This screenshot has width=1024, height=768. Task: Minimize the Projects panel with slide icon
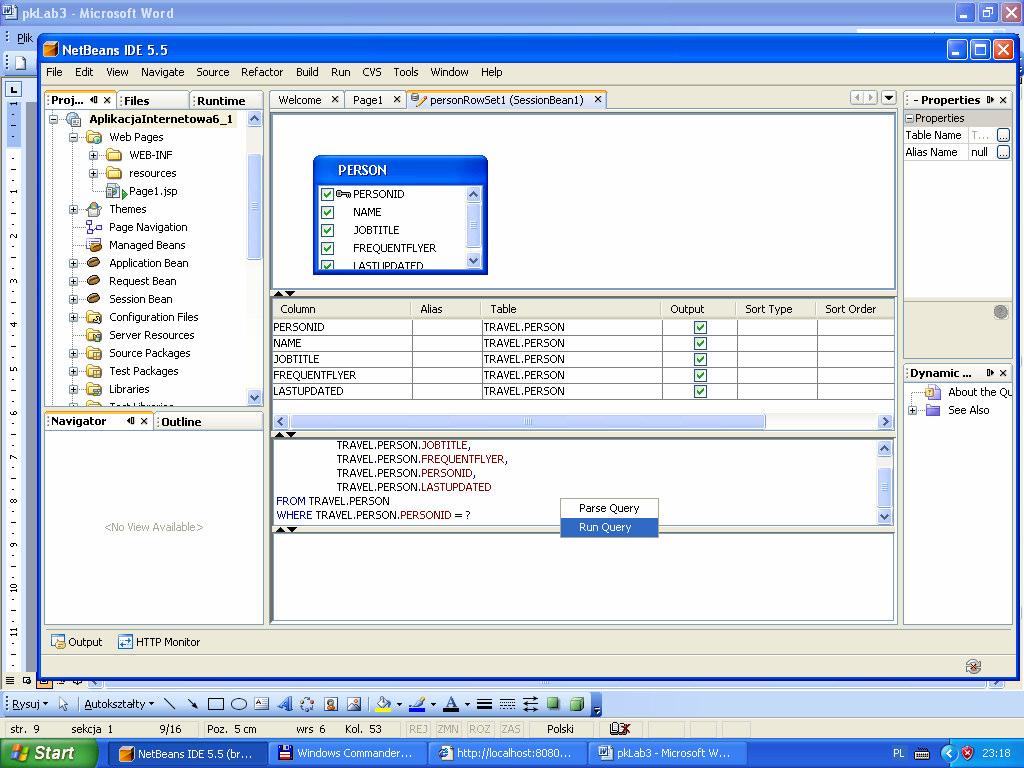[x=94, y=100]
